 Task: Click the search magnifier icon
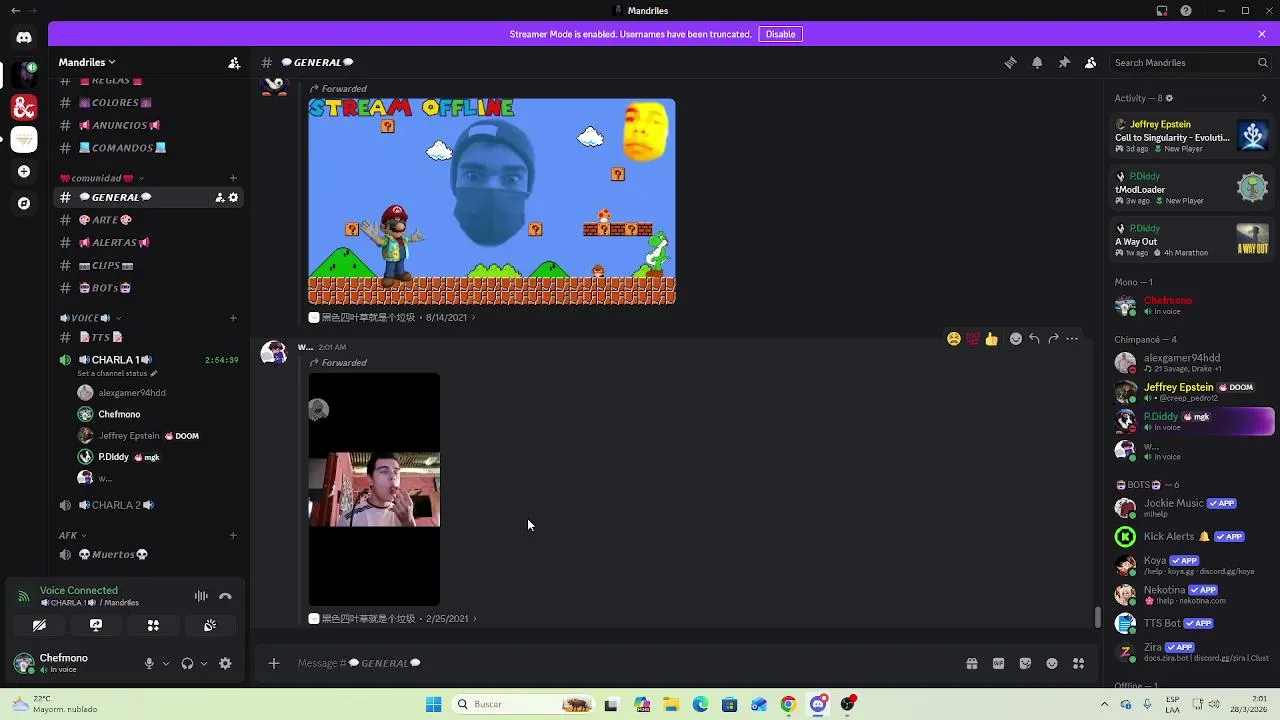pos(1262,62)
